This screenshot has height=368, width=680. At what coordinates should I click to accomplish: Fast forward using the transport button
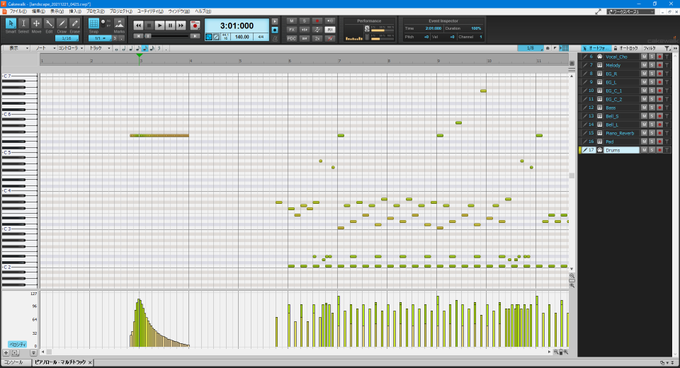(x=181, y=26)
